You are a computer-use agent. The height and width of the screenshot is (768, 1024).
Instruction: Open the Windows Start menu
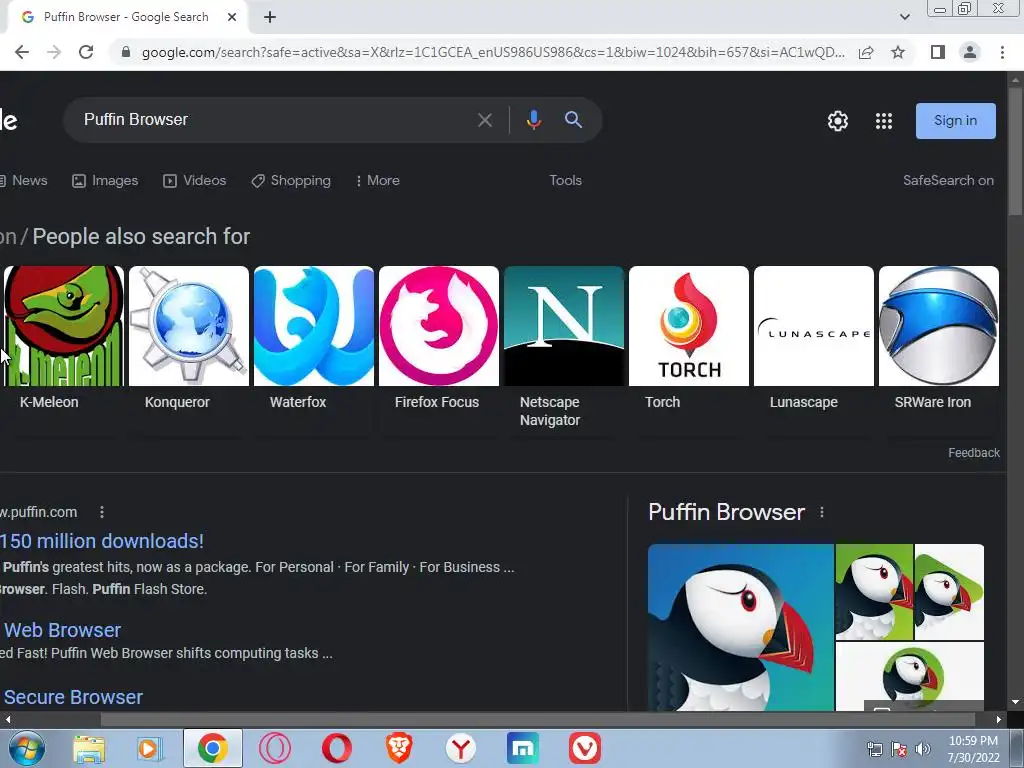coord(26,748)
